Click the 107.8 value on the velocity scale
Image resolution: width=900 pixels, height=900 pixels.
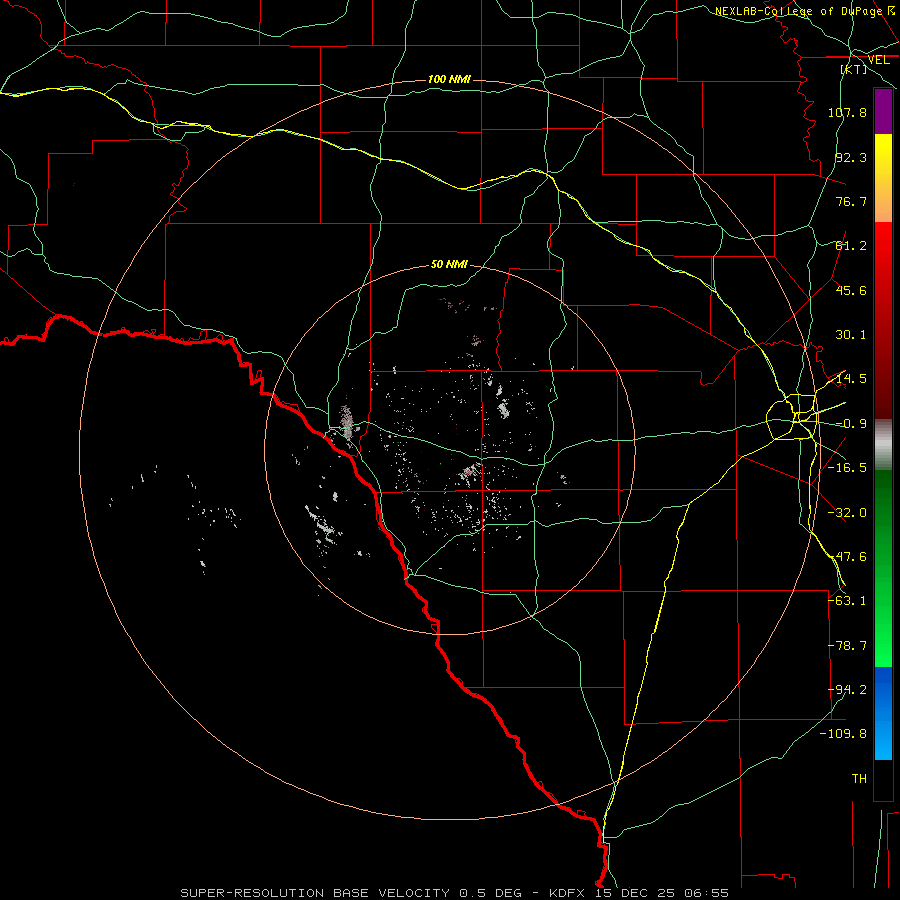coord(847,112)
